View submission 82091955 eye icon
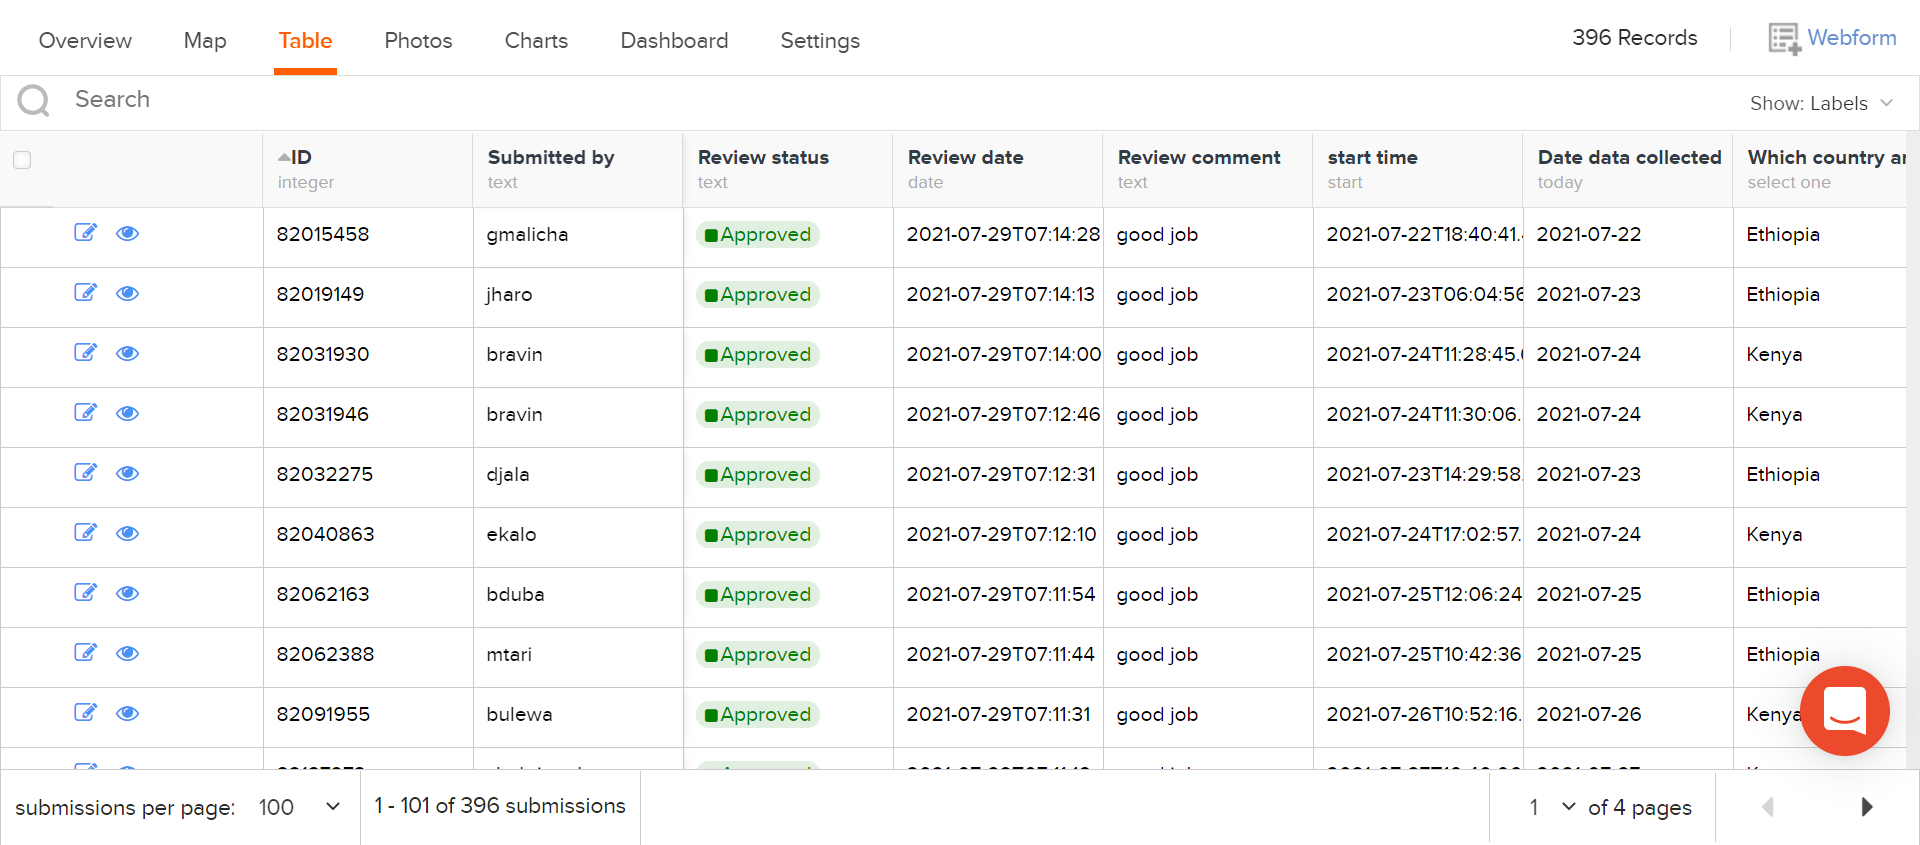 [x=127, y=713]
